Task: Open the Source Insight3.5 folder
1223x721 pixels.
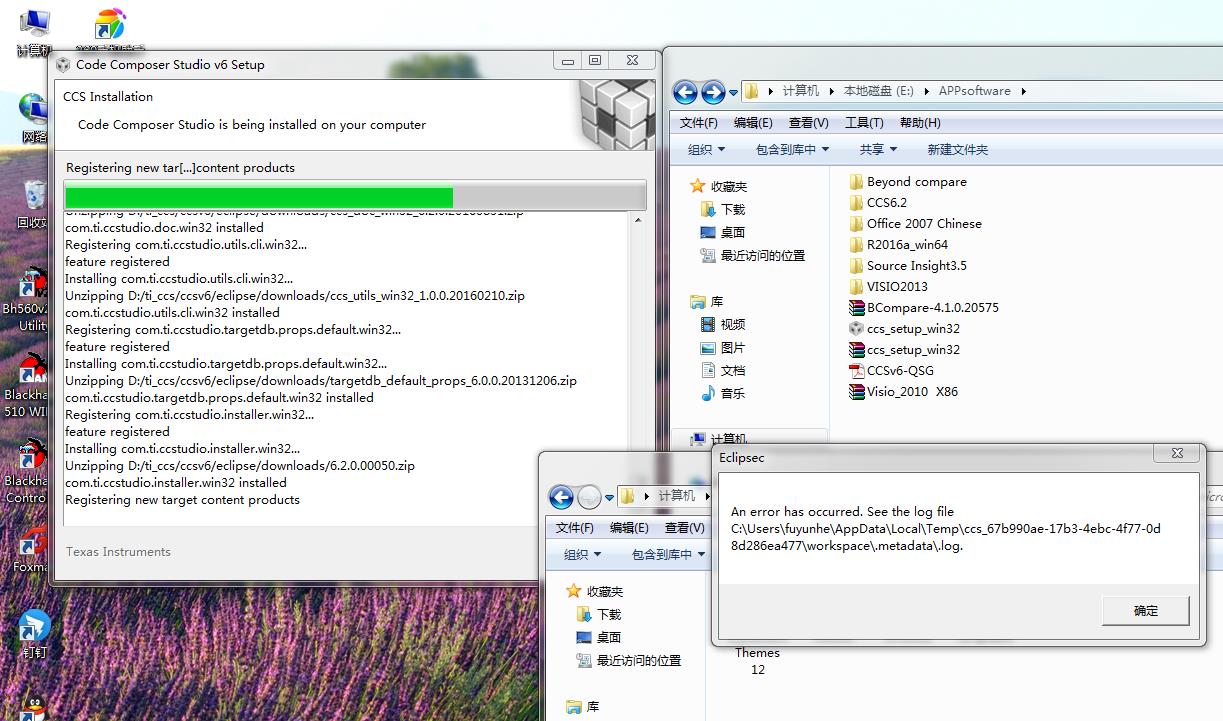Action: pos(908,266)
